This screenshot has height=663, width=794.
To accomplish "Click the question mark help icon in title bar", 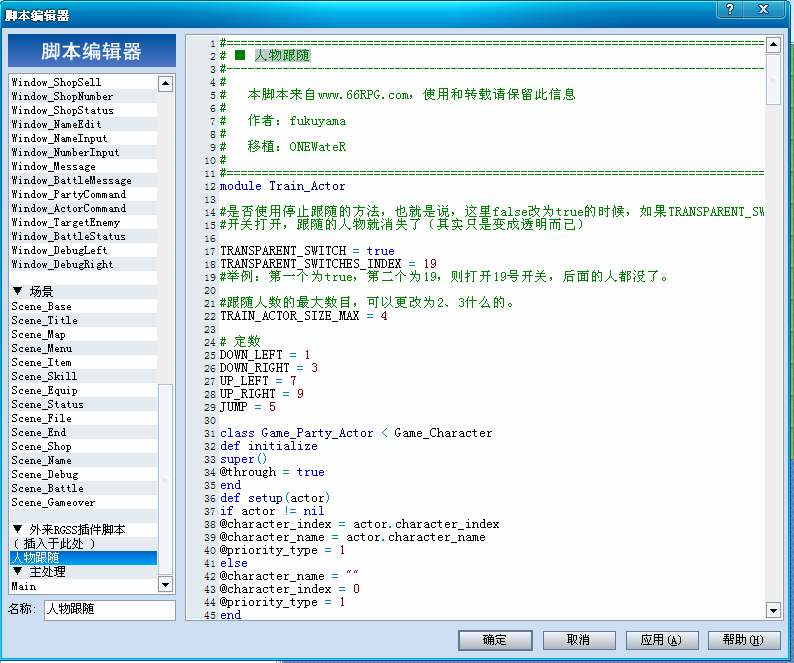I will (730, 9).
